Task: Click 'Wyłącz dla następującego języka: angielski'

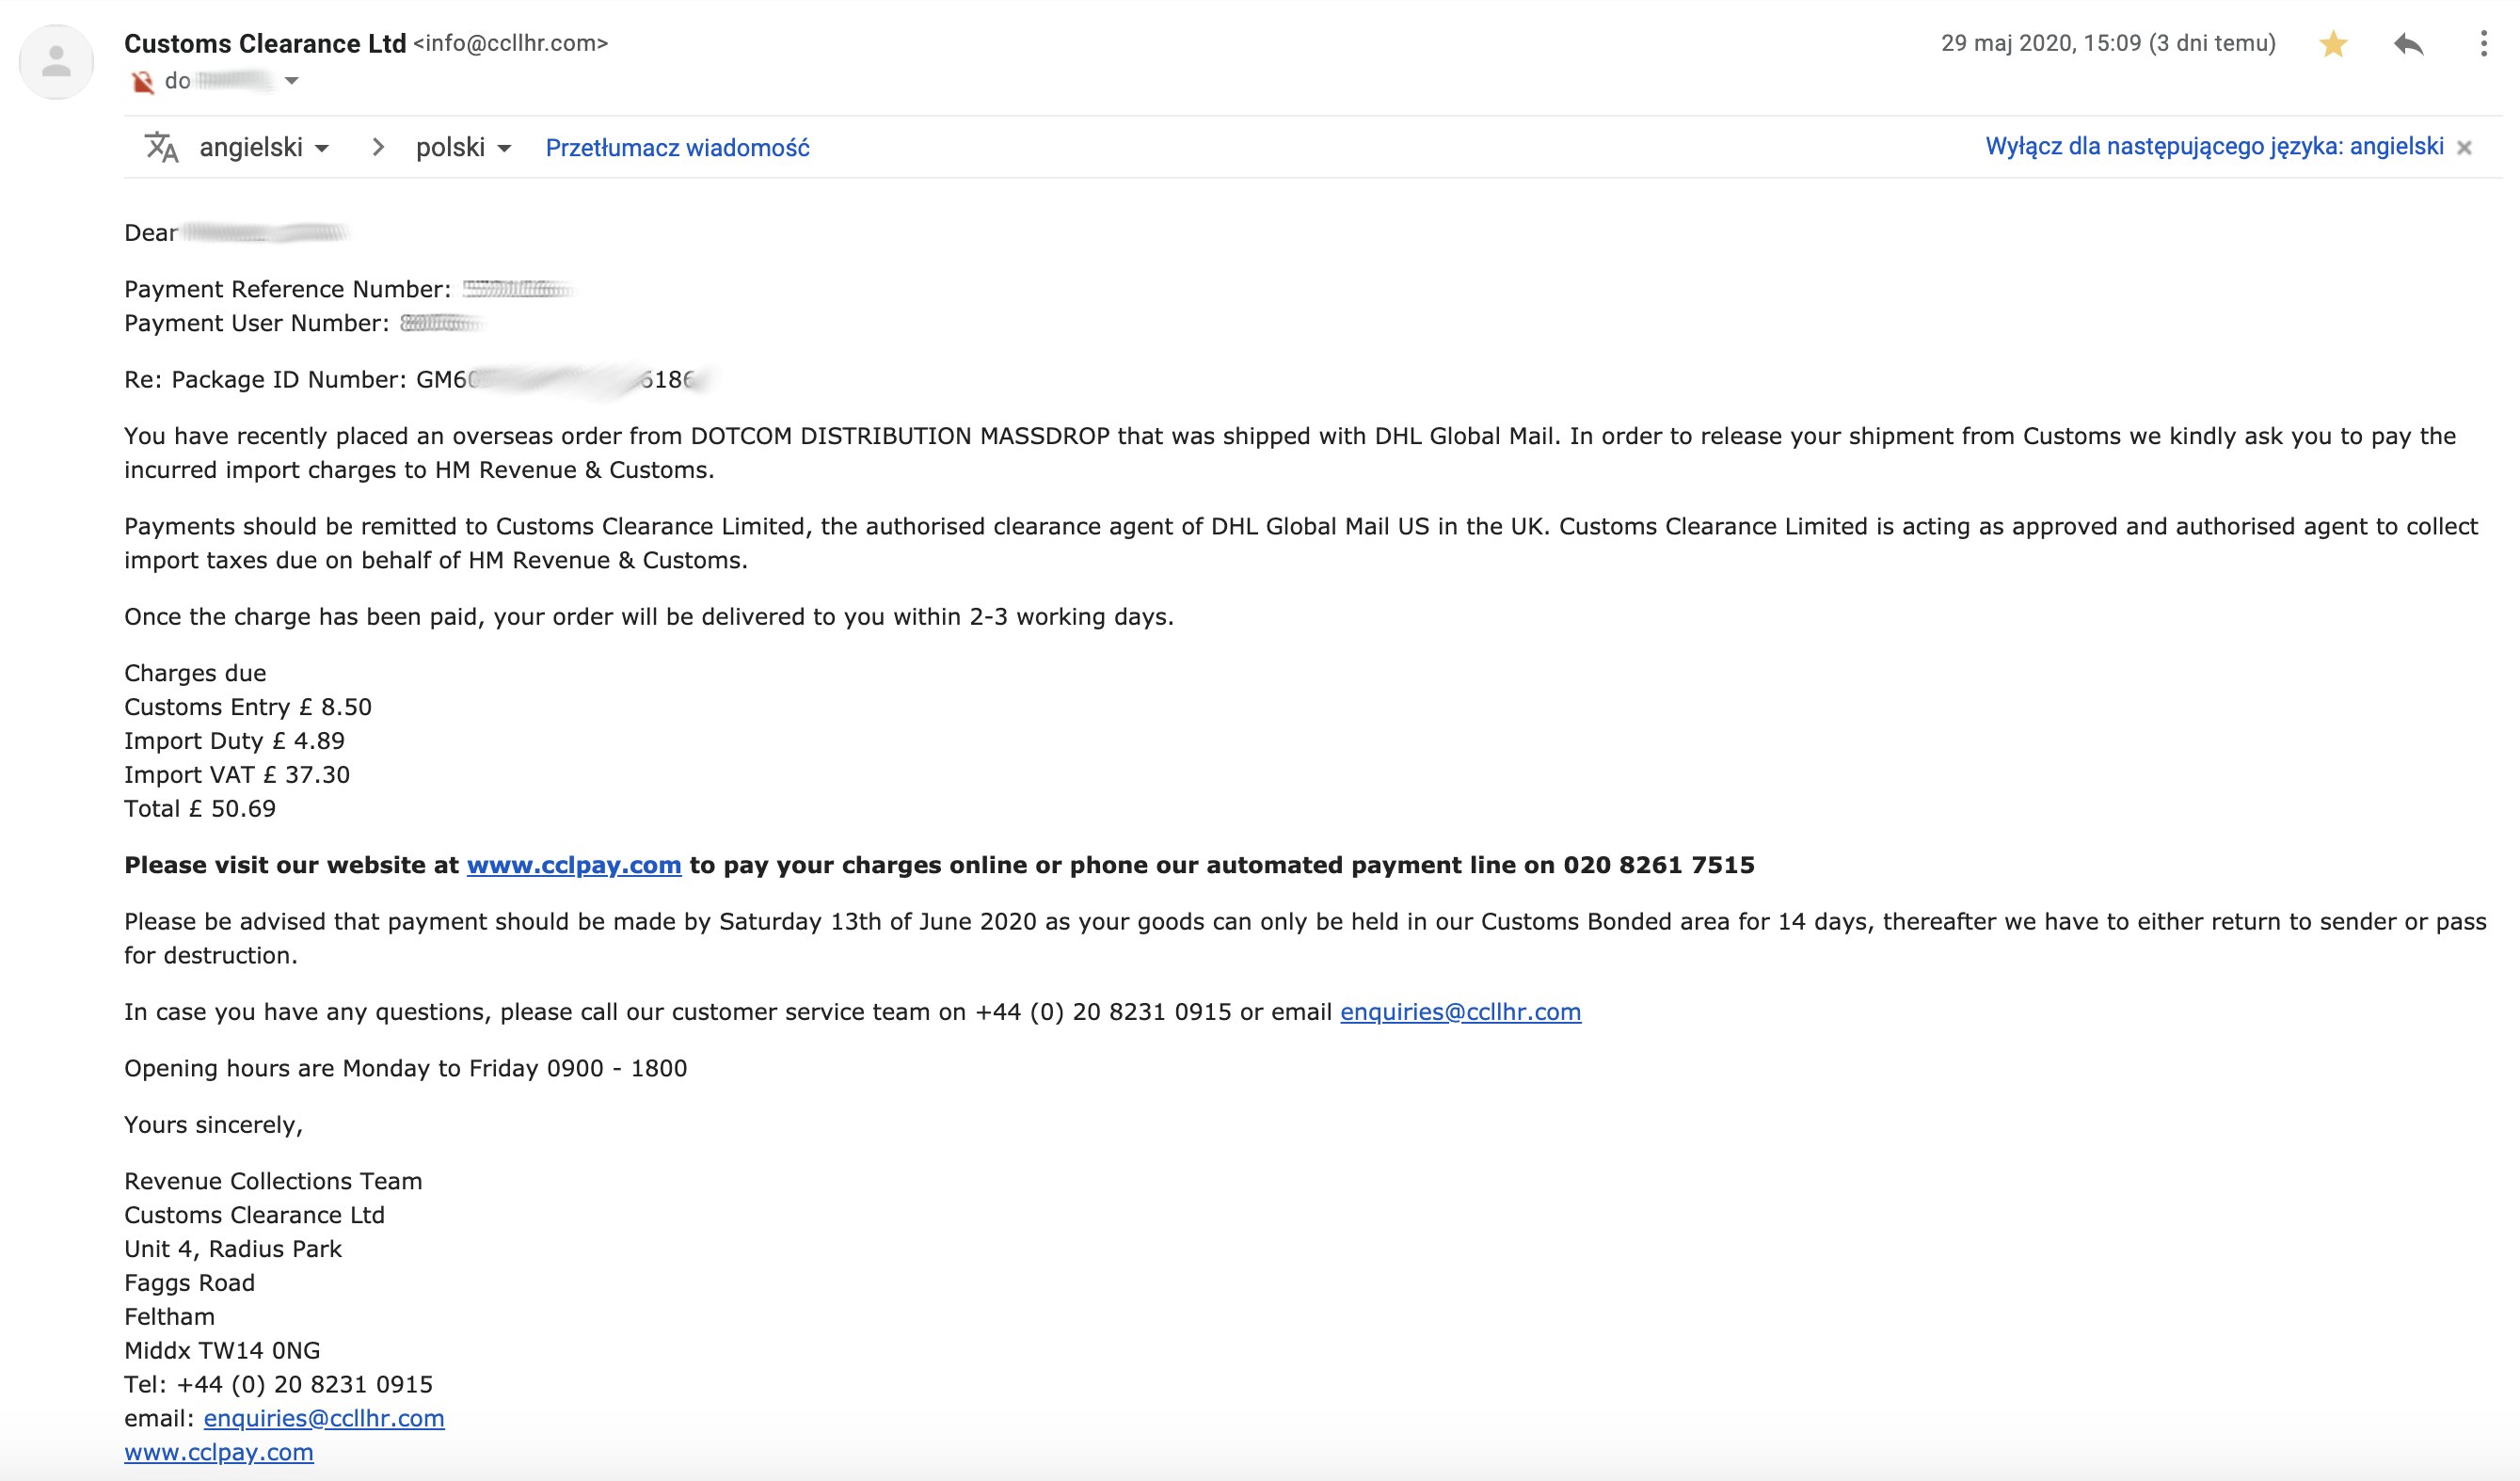Action: click(x=2214, y=147)
